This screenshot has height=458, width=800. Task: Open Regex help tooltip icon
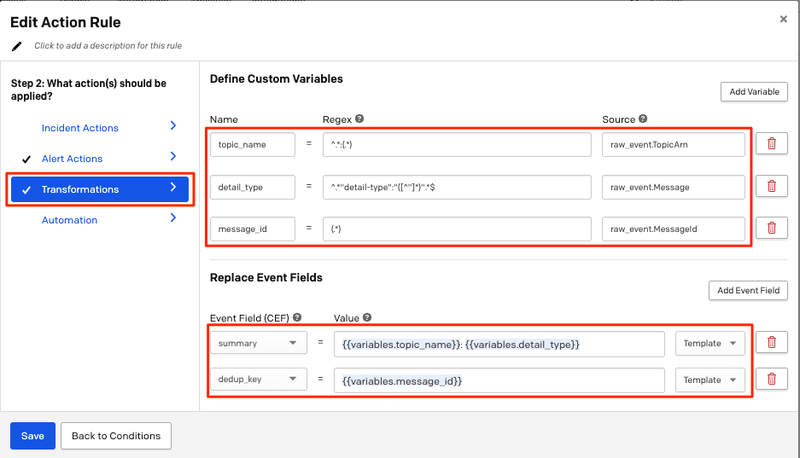click(360, 119)
